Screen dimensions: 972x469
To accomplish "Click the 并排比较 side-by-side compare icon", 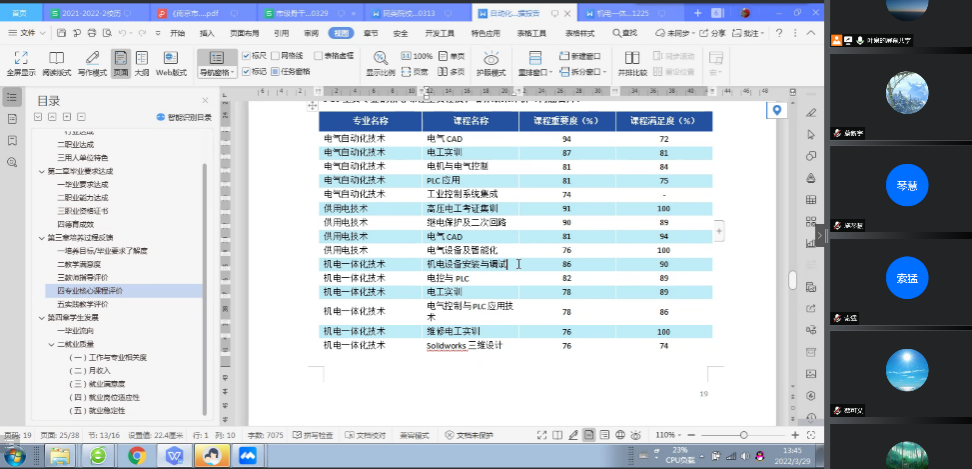I will point(630,62).
